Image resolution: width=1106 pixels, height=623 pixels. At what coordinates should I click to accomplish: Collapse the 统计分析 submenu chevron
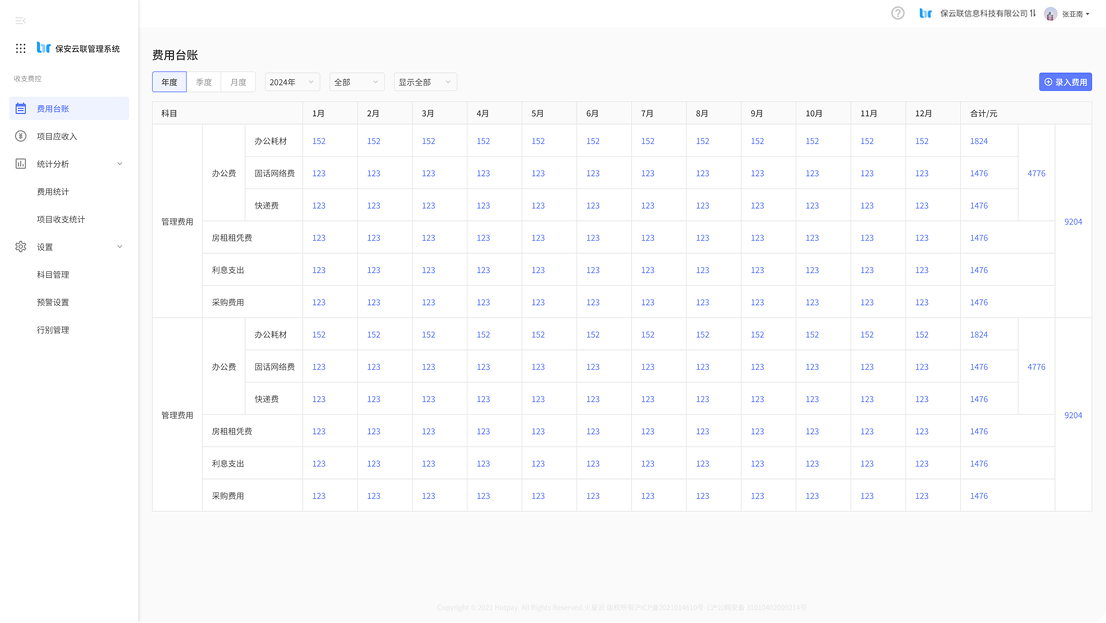[120, 164]
